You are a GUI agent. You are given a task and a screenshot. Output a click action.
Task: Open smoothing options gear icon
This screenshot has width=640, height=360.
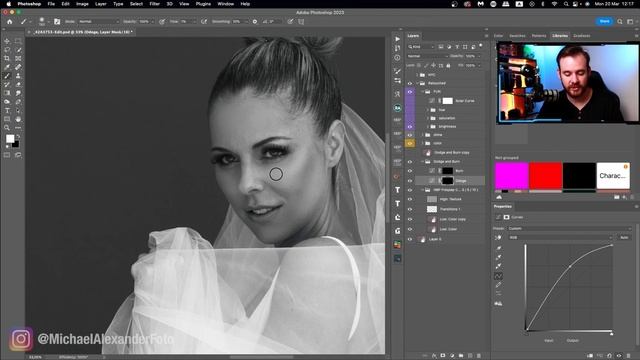(x=255, y=22)
